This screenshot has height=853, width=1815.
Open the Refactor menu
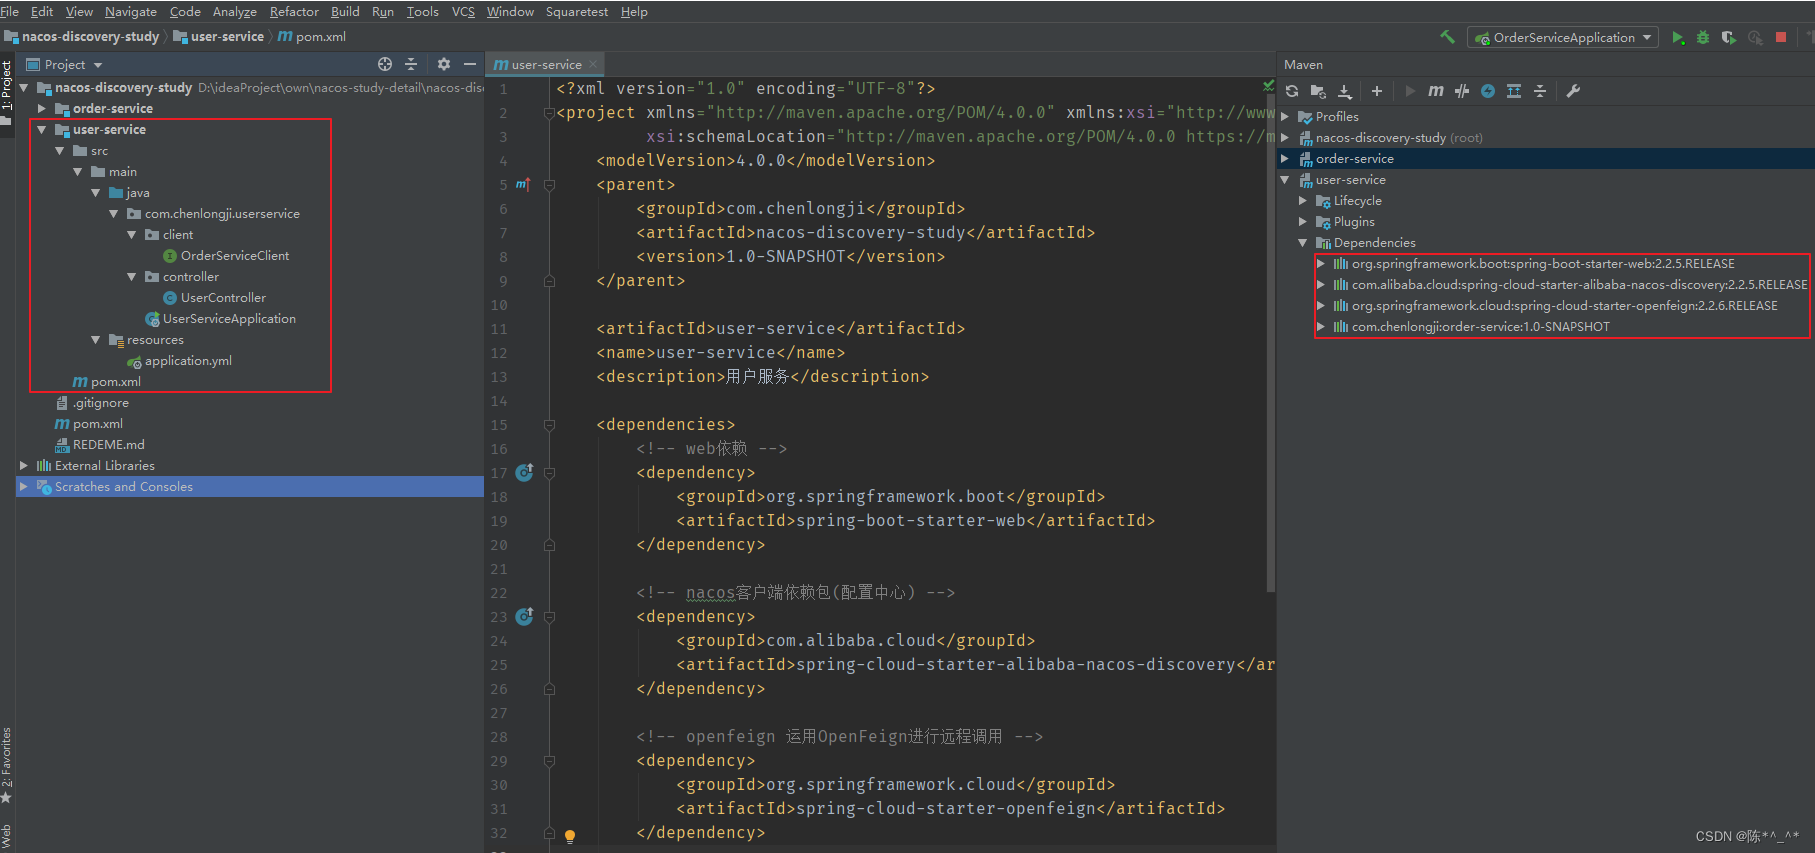294,11
